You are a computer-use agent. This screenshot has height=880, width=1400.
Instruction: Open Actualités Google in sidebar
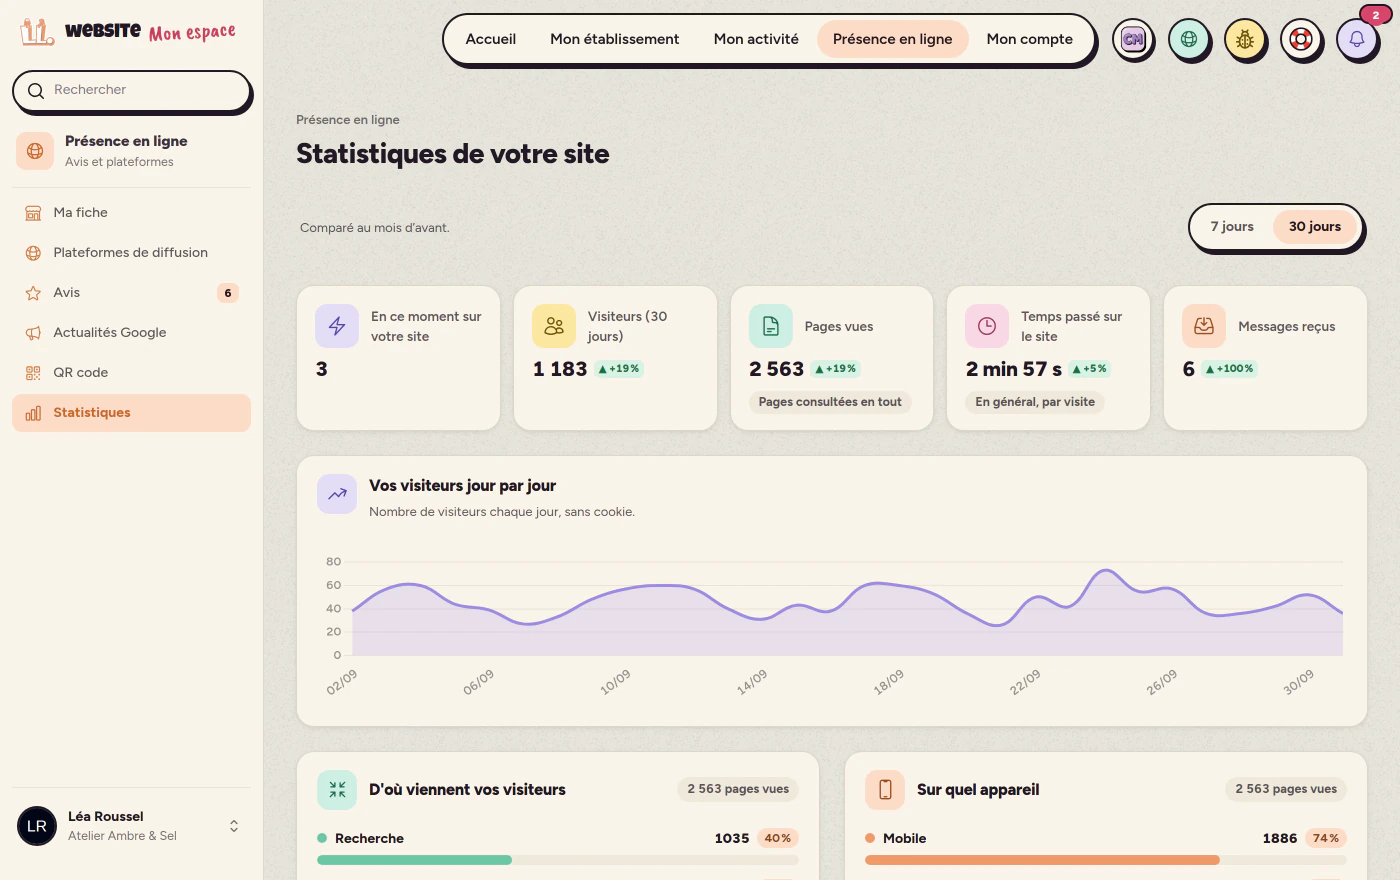point(131,333)
